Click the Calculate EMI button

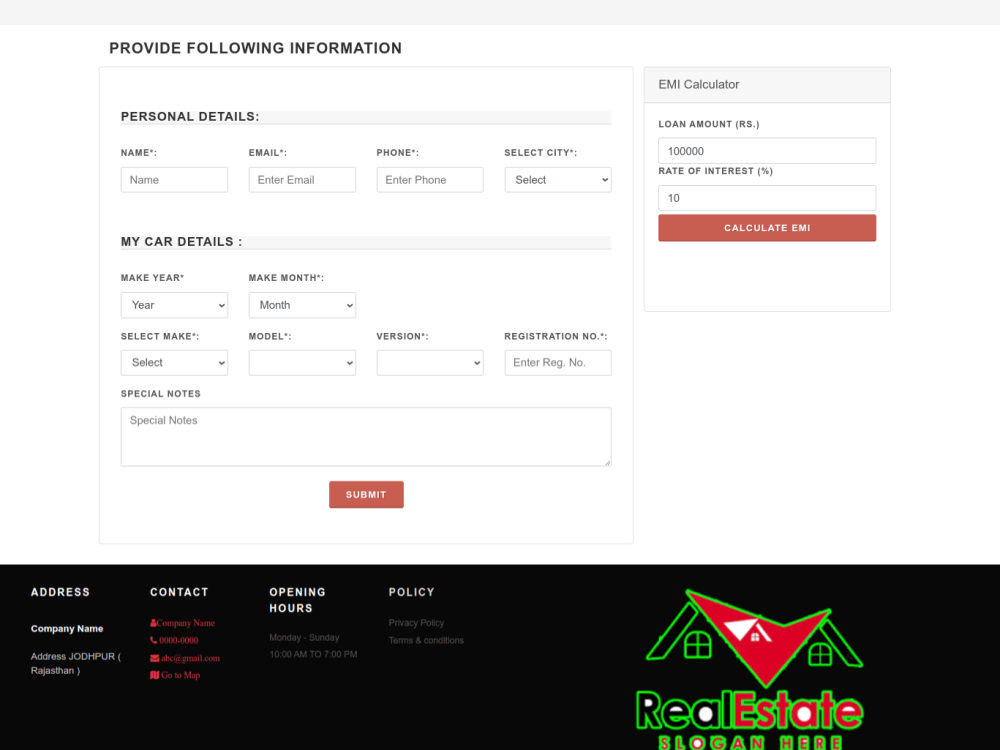tap(767, 228)
